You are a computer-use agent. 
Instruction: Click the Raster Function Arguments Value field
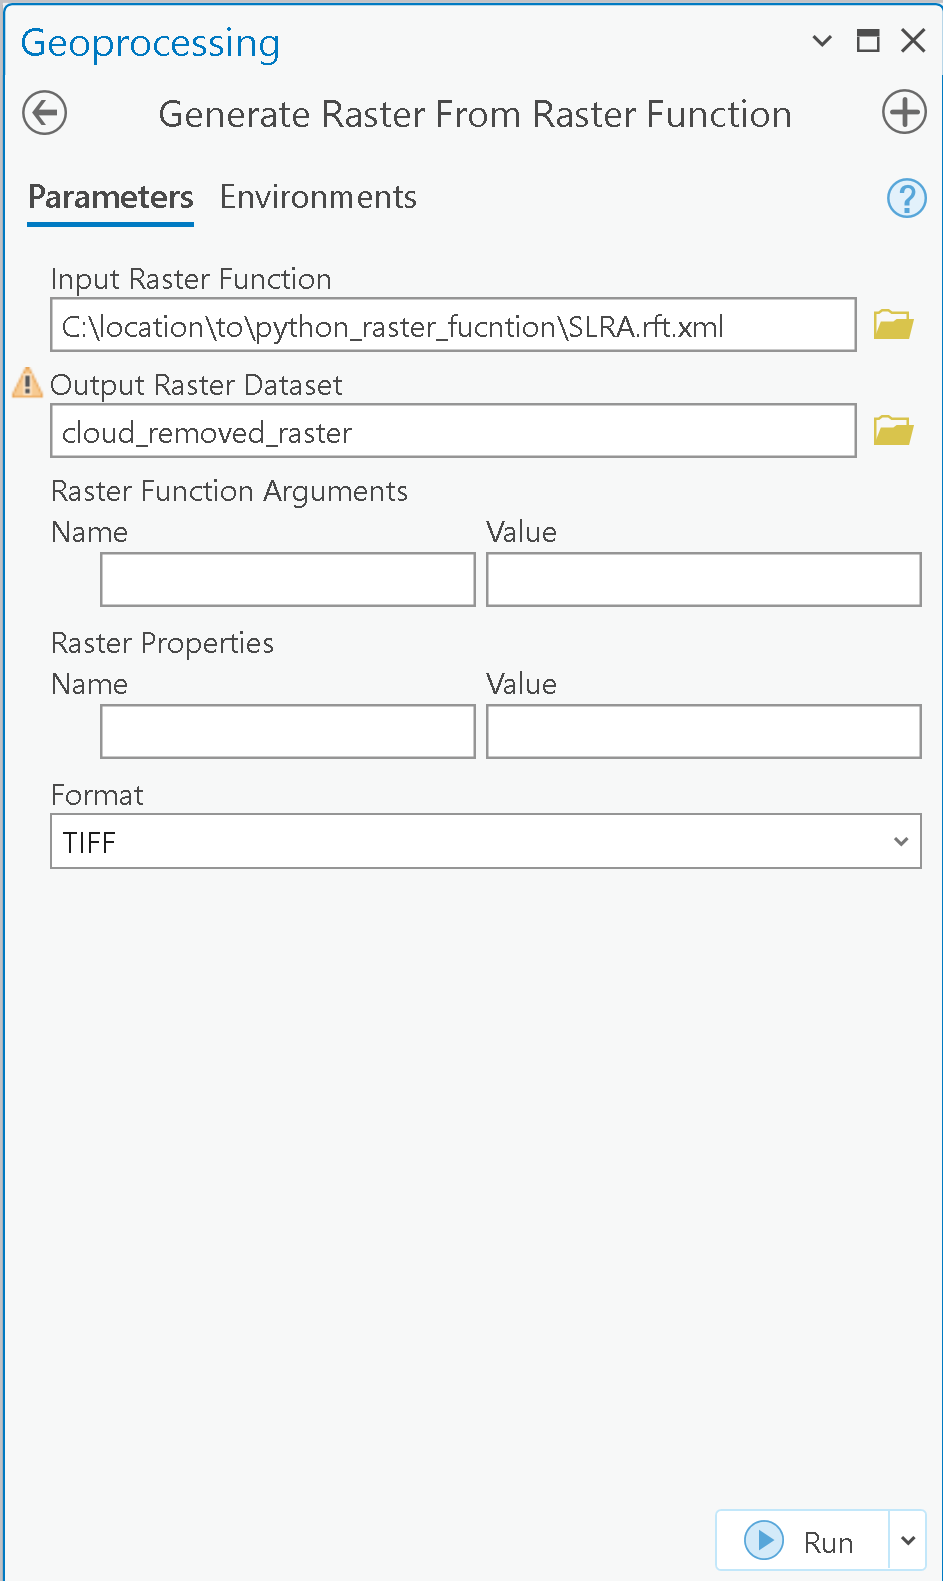[x=703, y=580]
